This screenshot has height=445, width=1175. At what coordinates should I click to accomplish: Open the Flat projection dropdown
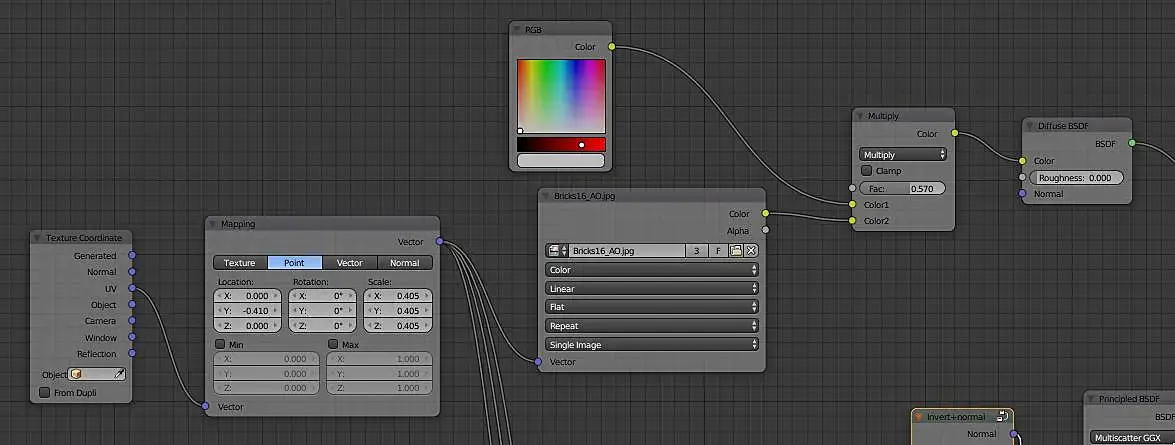652,306
